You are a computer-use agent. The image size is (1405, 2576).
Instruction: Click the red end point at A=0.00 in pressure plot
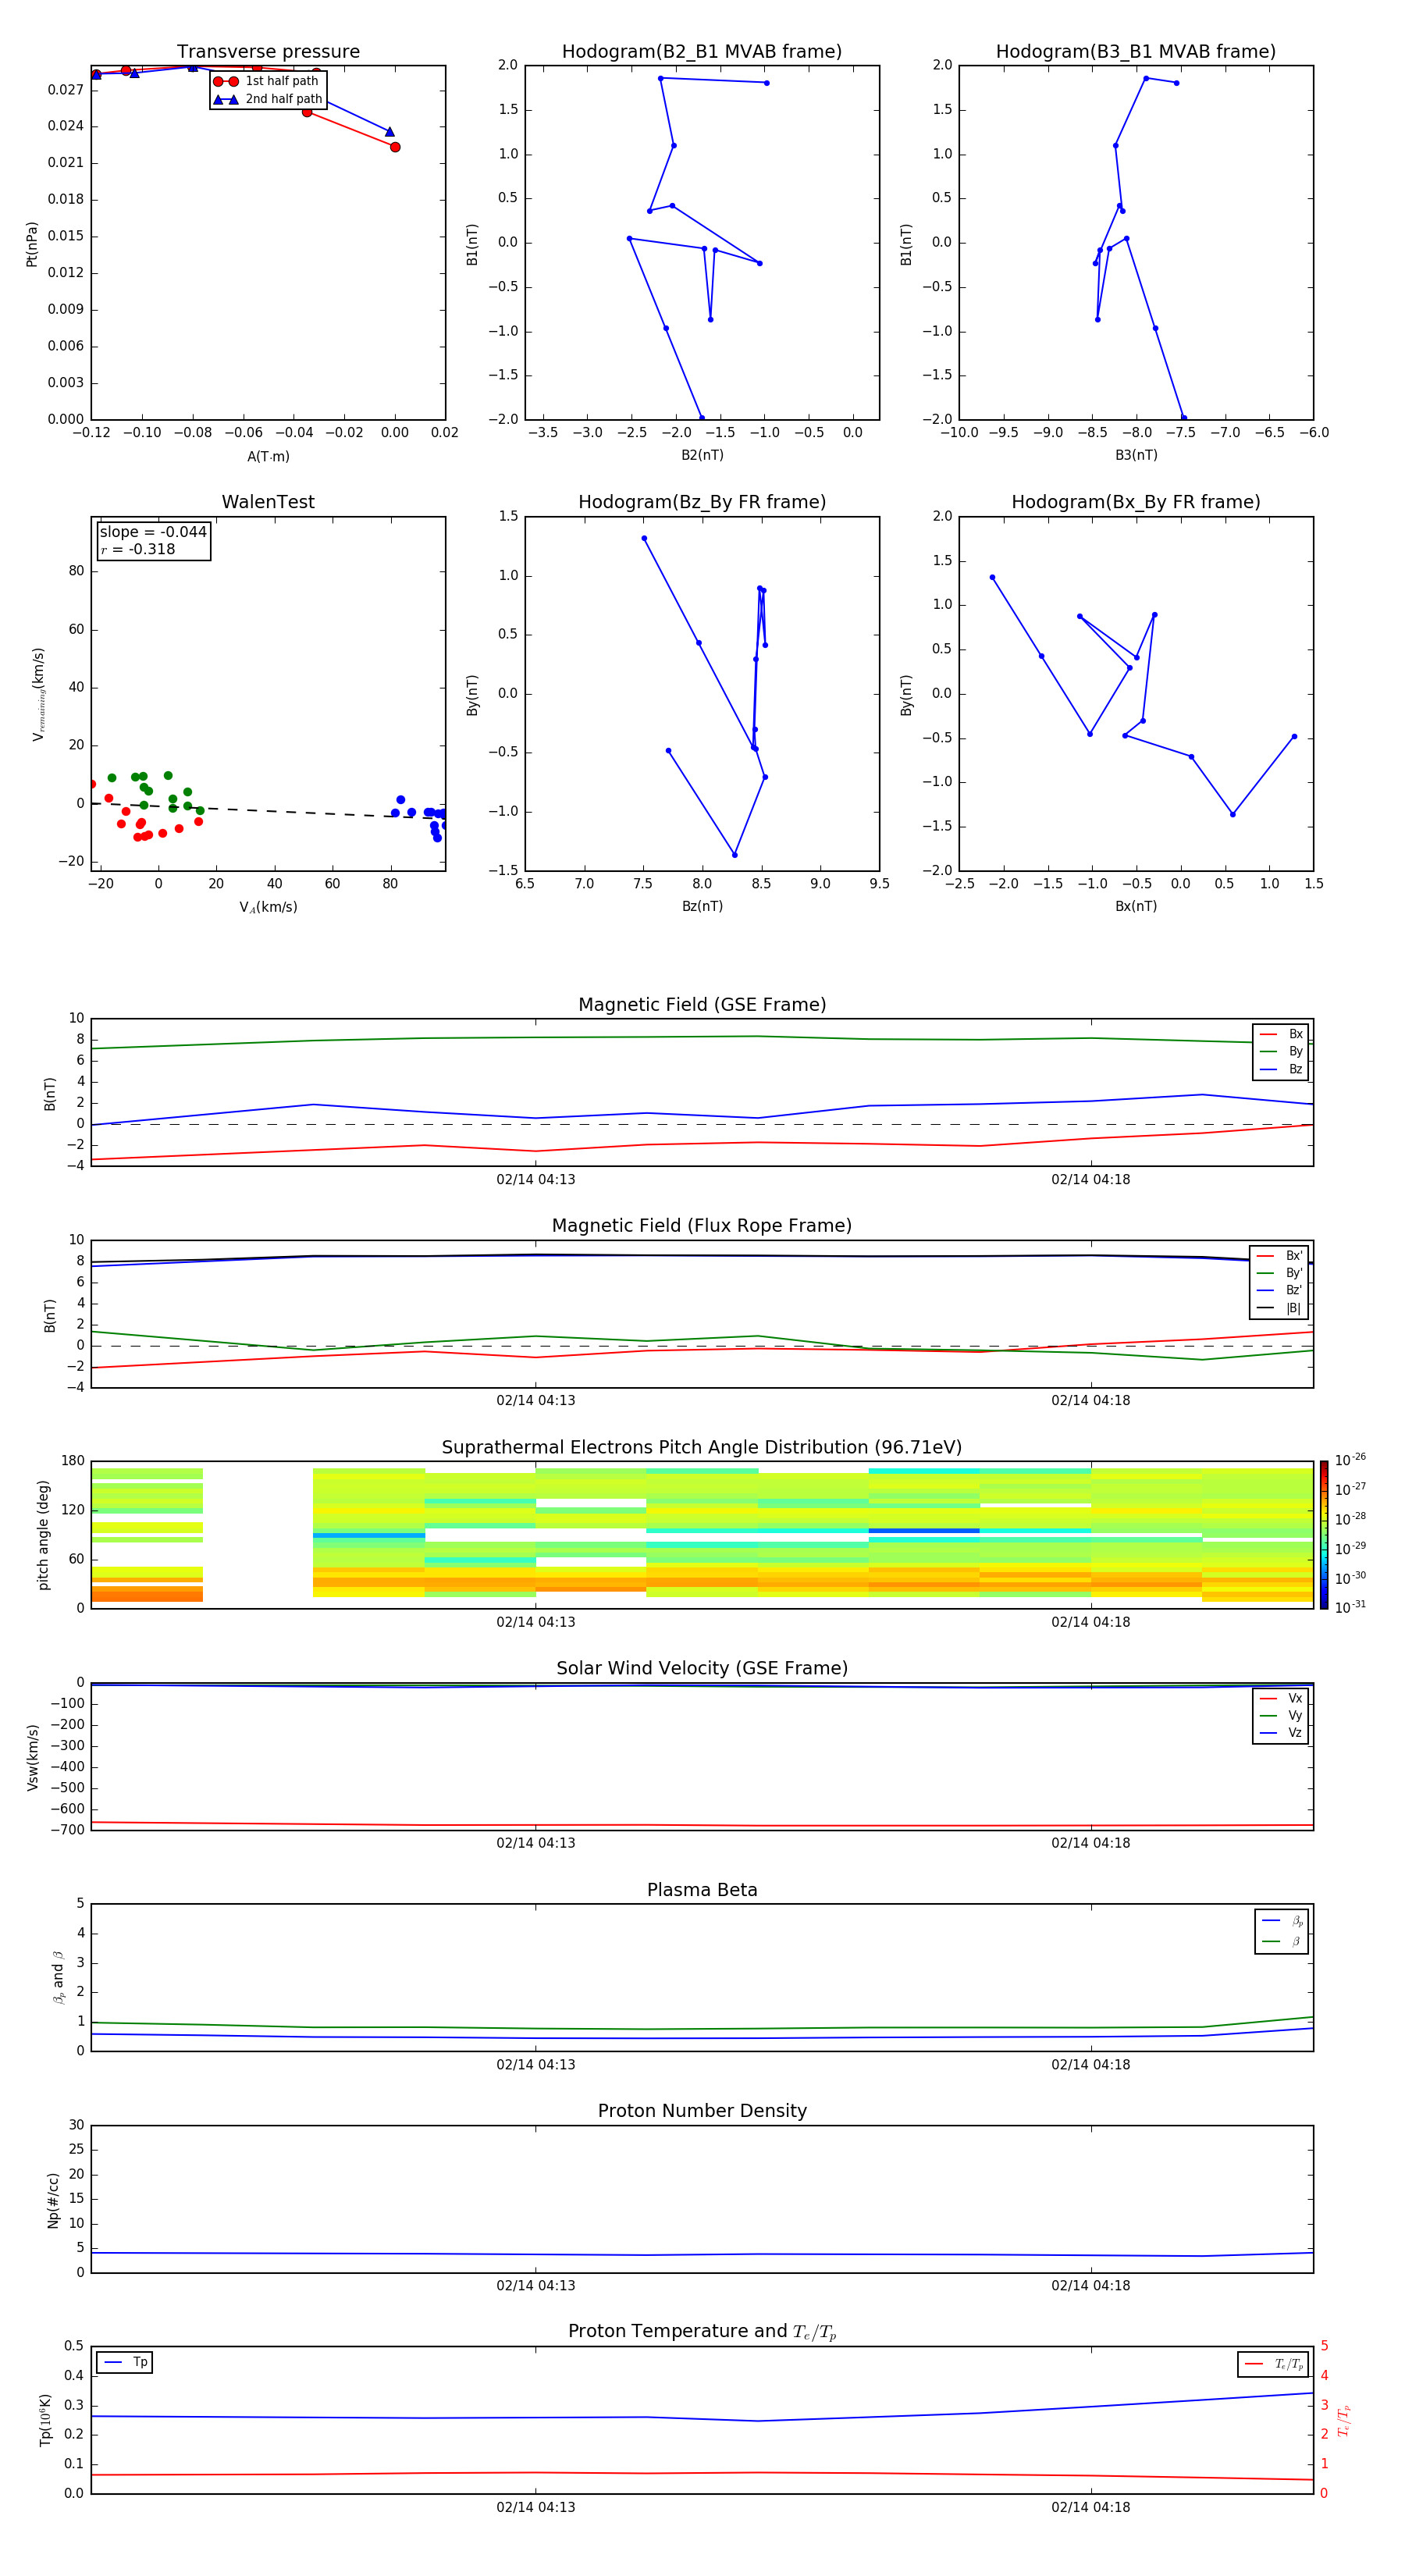click(x=395, y=147)
